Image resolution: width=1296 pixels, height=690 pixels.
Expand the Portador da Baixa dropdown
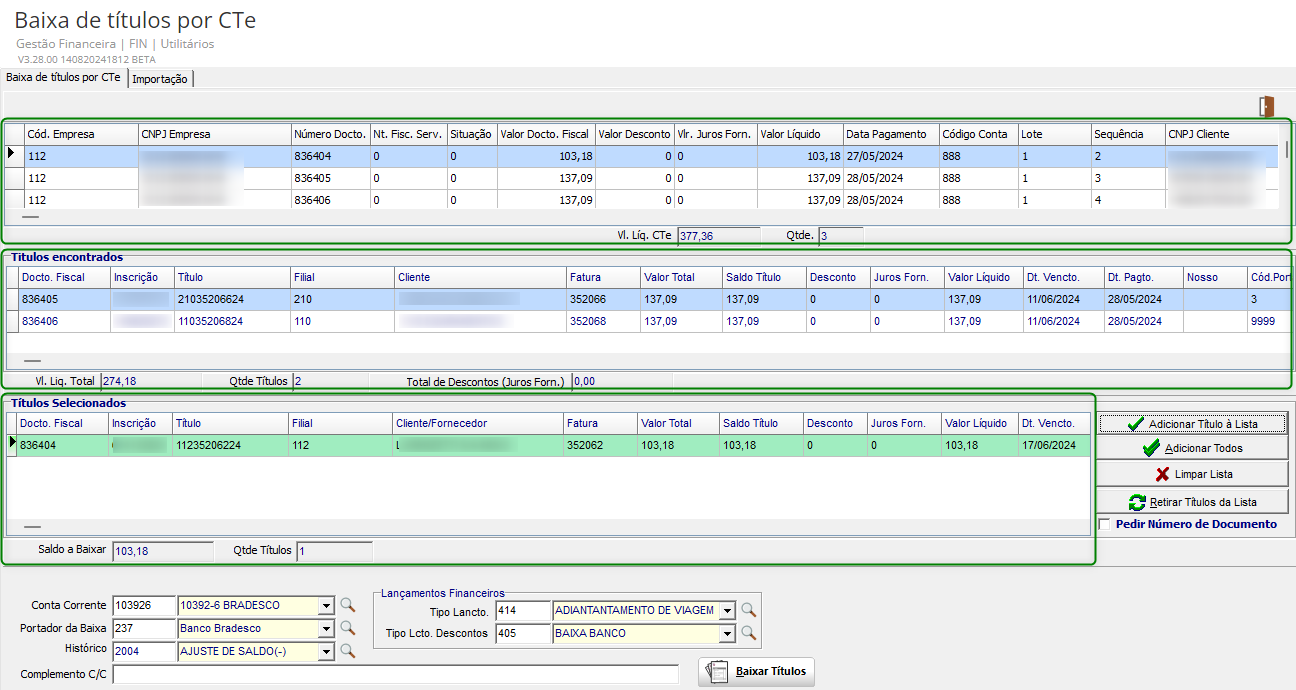(326, 628)
